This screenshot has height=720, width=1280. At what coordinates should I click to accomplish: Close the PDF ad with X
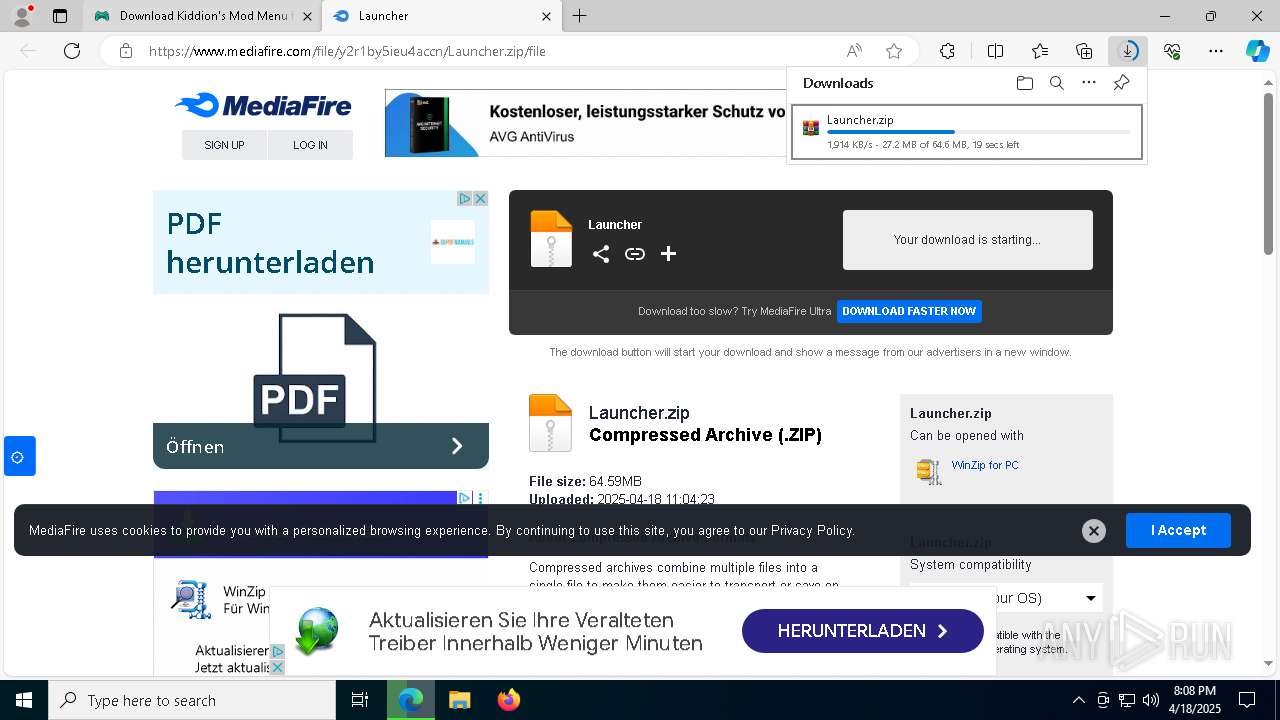[x=480, y=199]
